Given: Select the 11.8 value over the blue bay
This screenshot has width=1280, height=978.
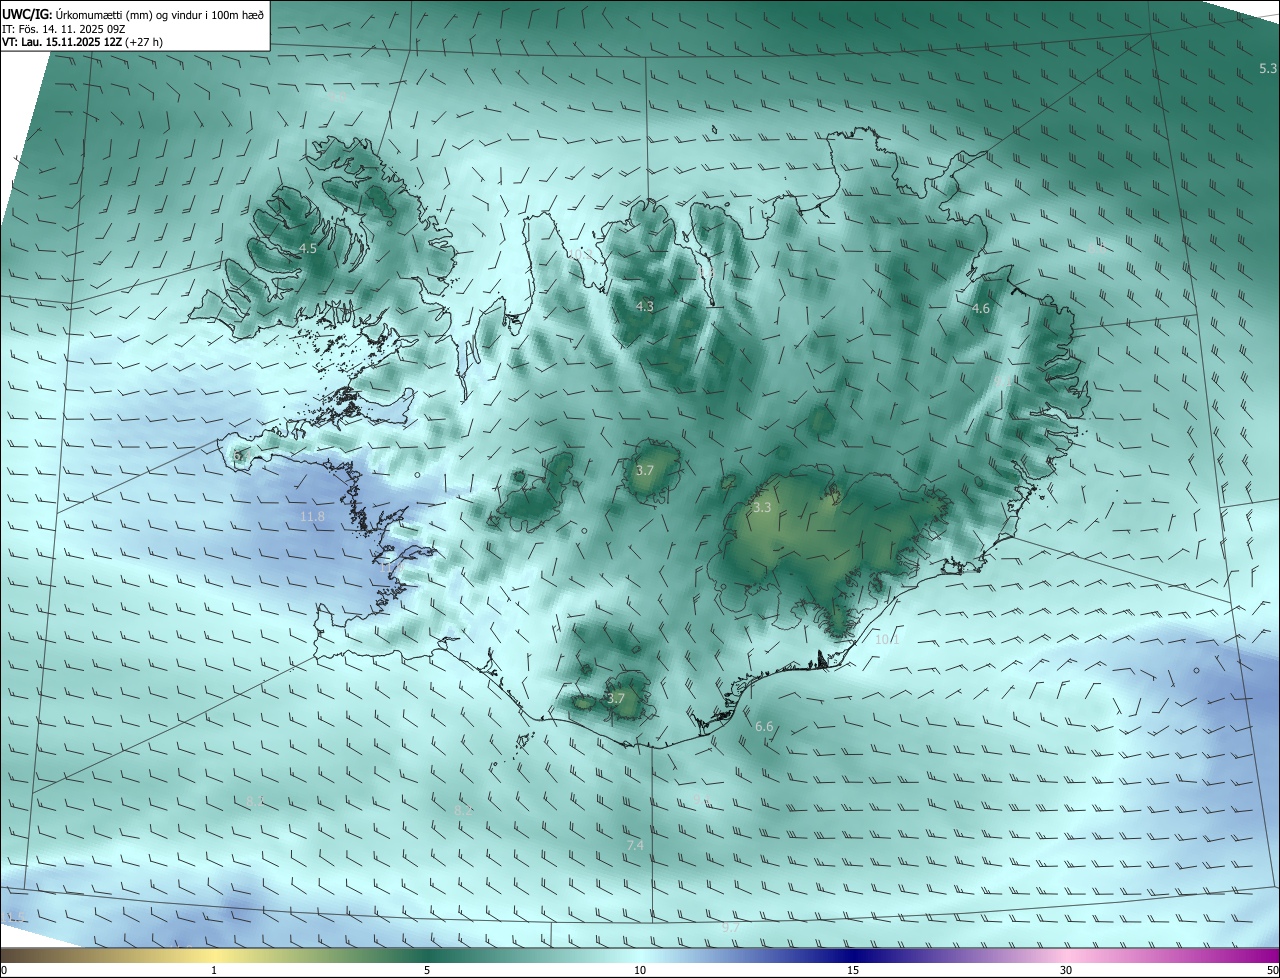Looking at the screenshot, I should click(x=312, y=516).
